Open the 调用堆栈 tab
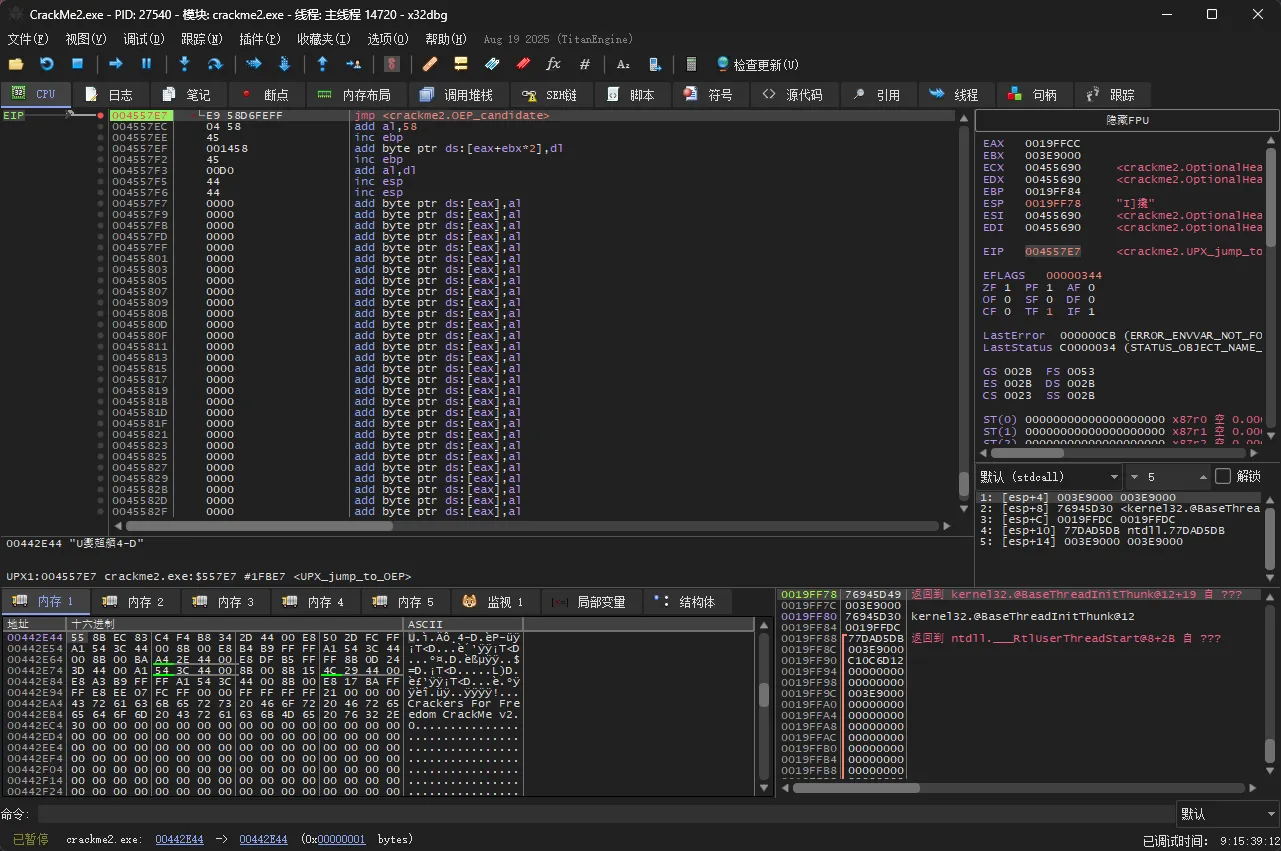The width and height of the screenshot is (1281, 851). point(457,95)
